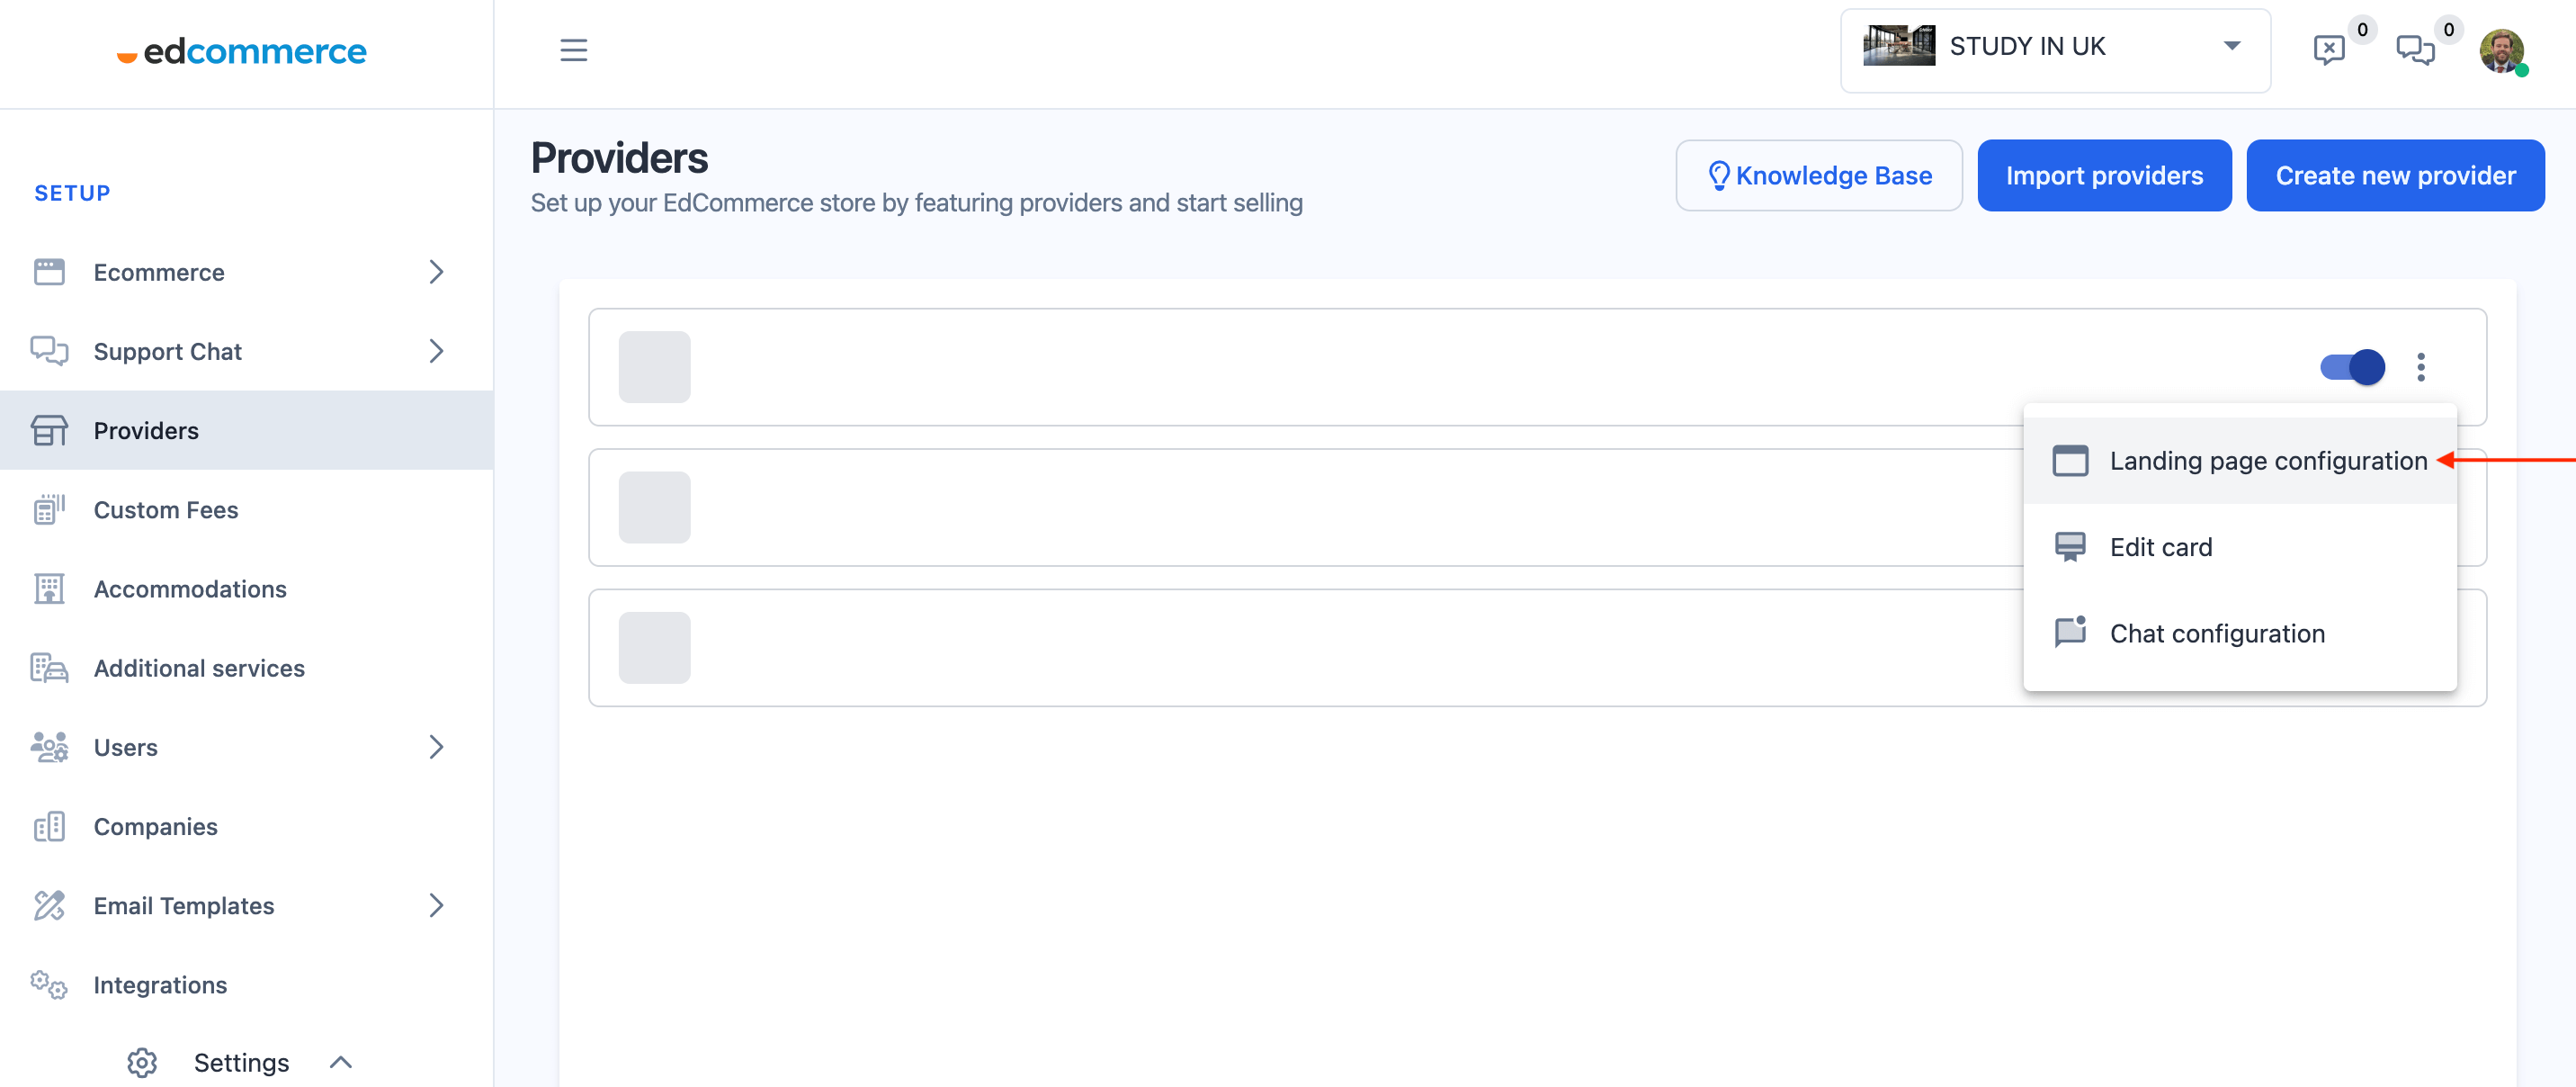Image resolution: width=2576 pixels, height=1087 pixels.
Task: Collapse the Settings section chevron
Action: pos(341,1062)
